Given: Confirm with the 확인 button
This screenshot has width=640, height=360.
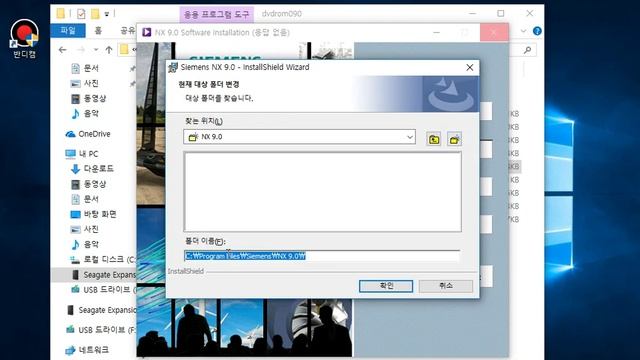Looking at the screenshot, I should [x=386, y=286].
